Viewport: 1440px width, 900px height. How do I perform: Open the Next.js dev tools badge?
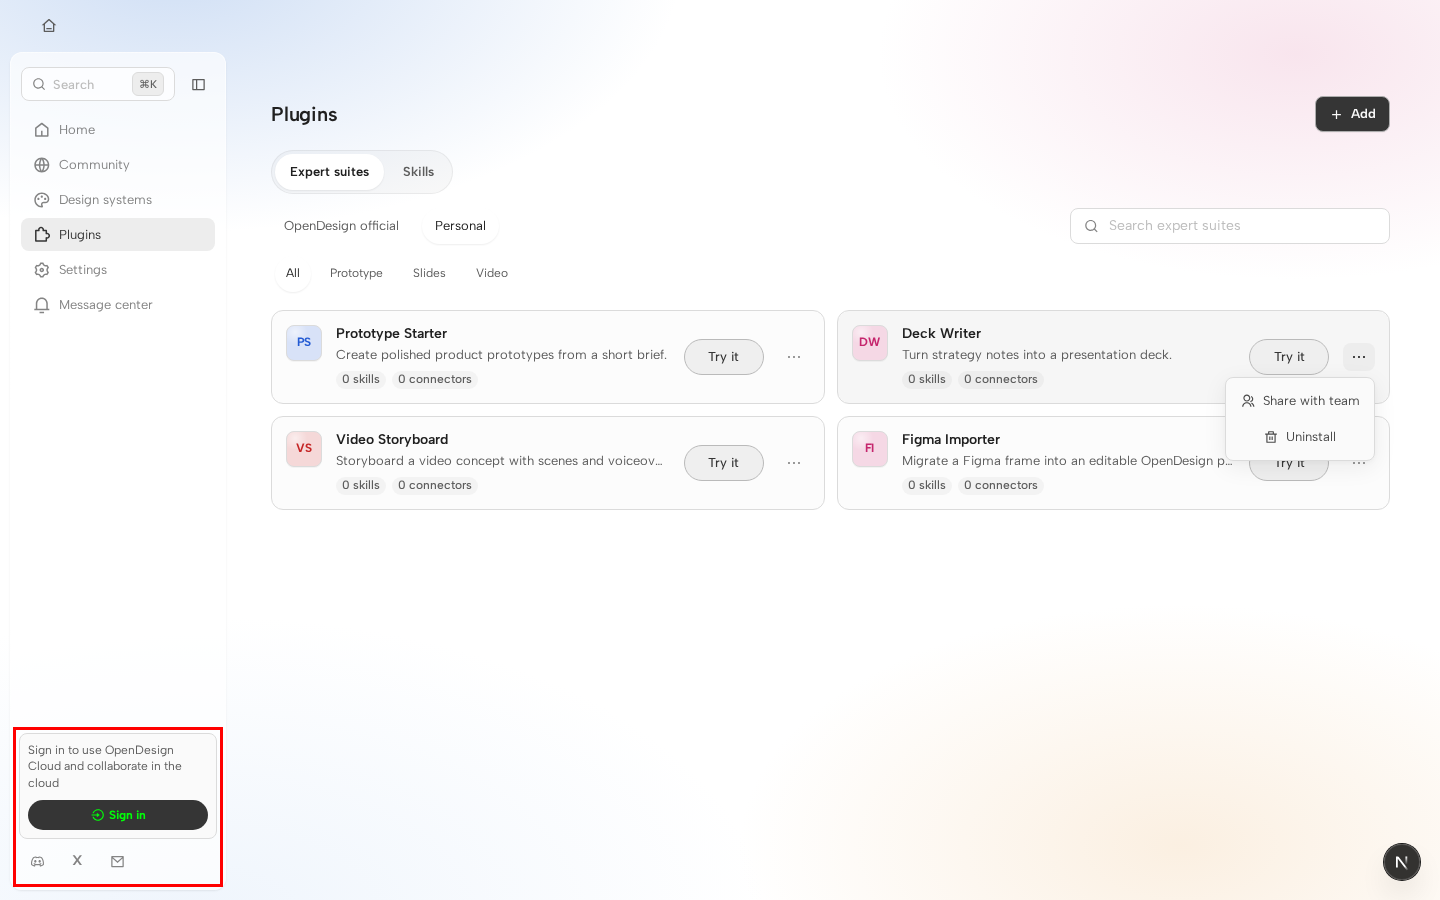1401,862
